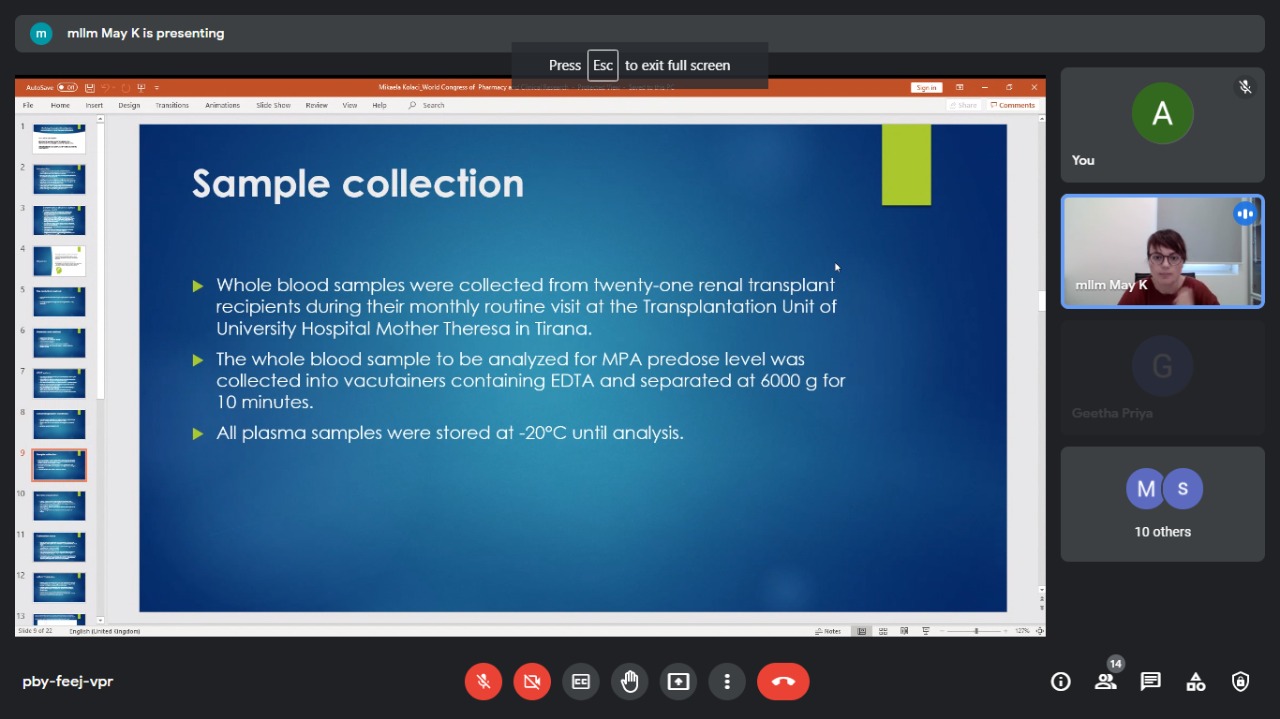Switch to Slide Sorter view
1280x719 pixels.
click(883, 631)
